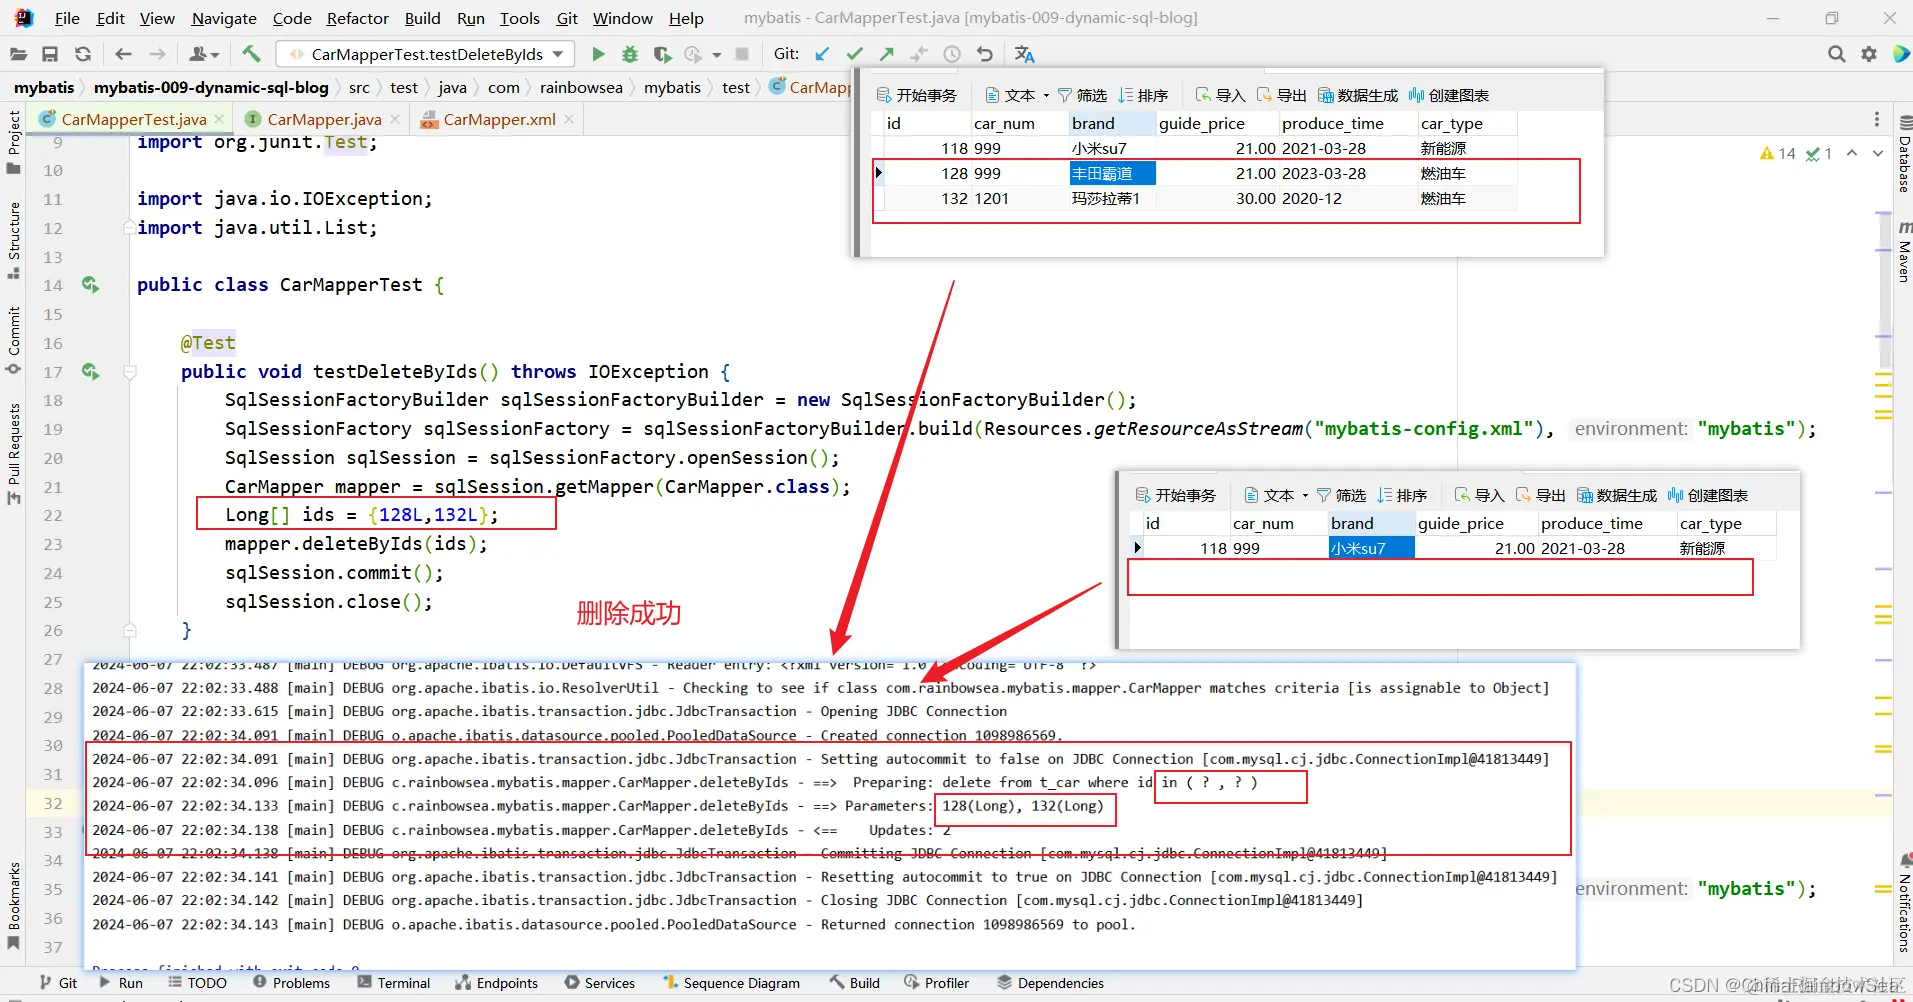The image size is (1913, 1002).
Task: Click 开始事务 in the upper table window
Action: (x=917, y=95)
